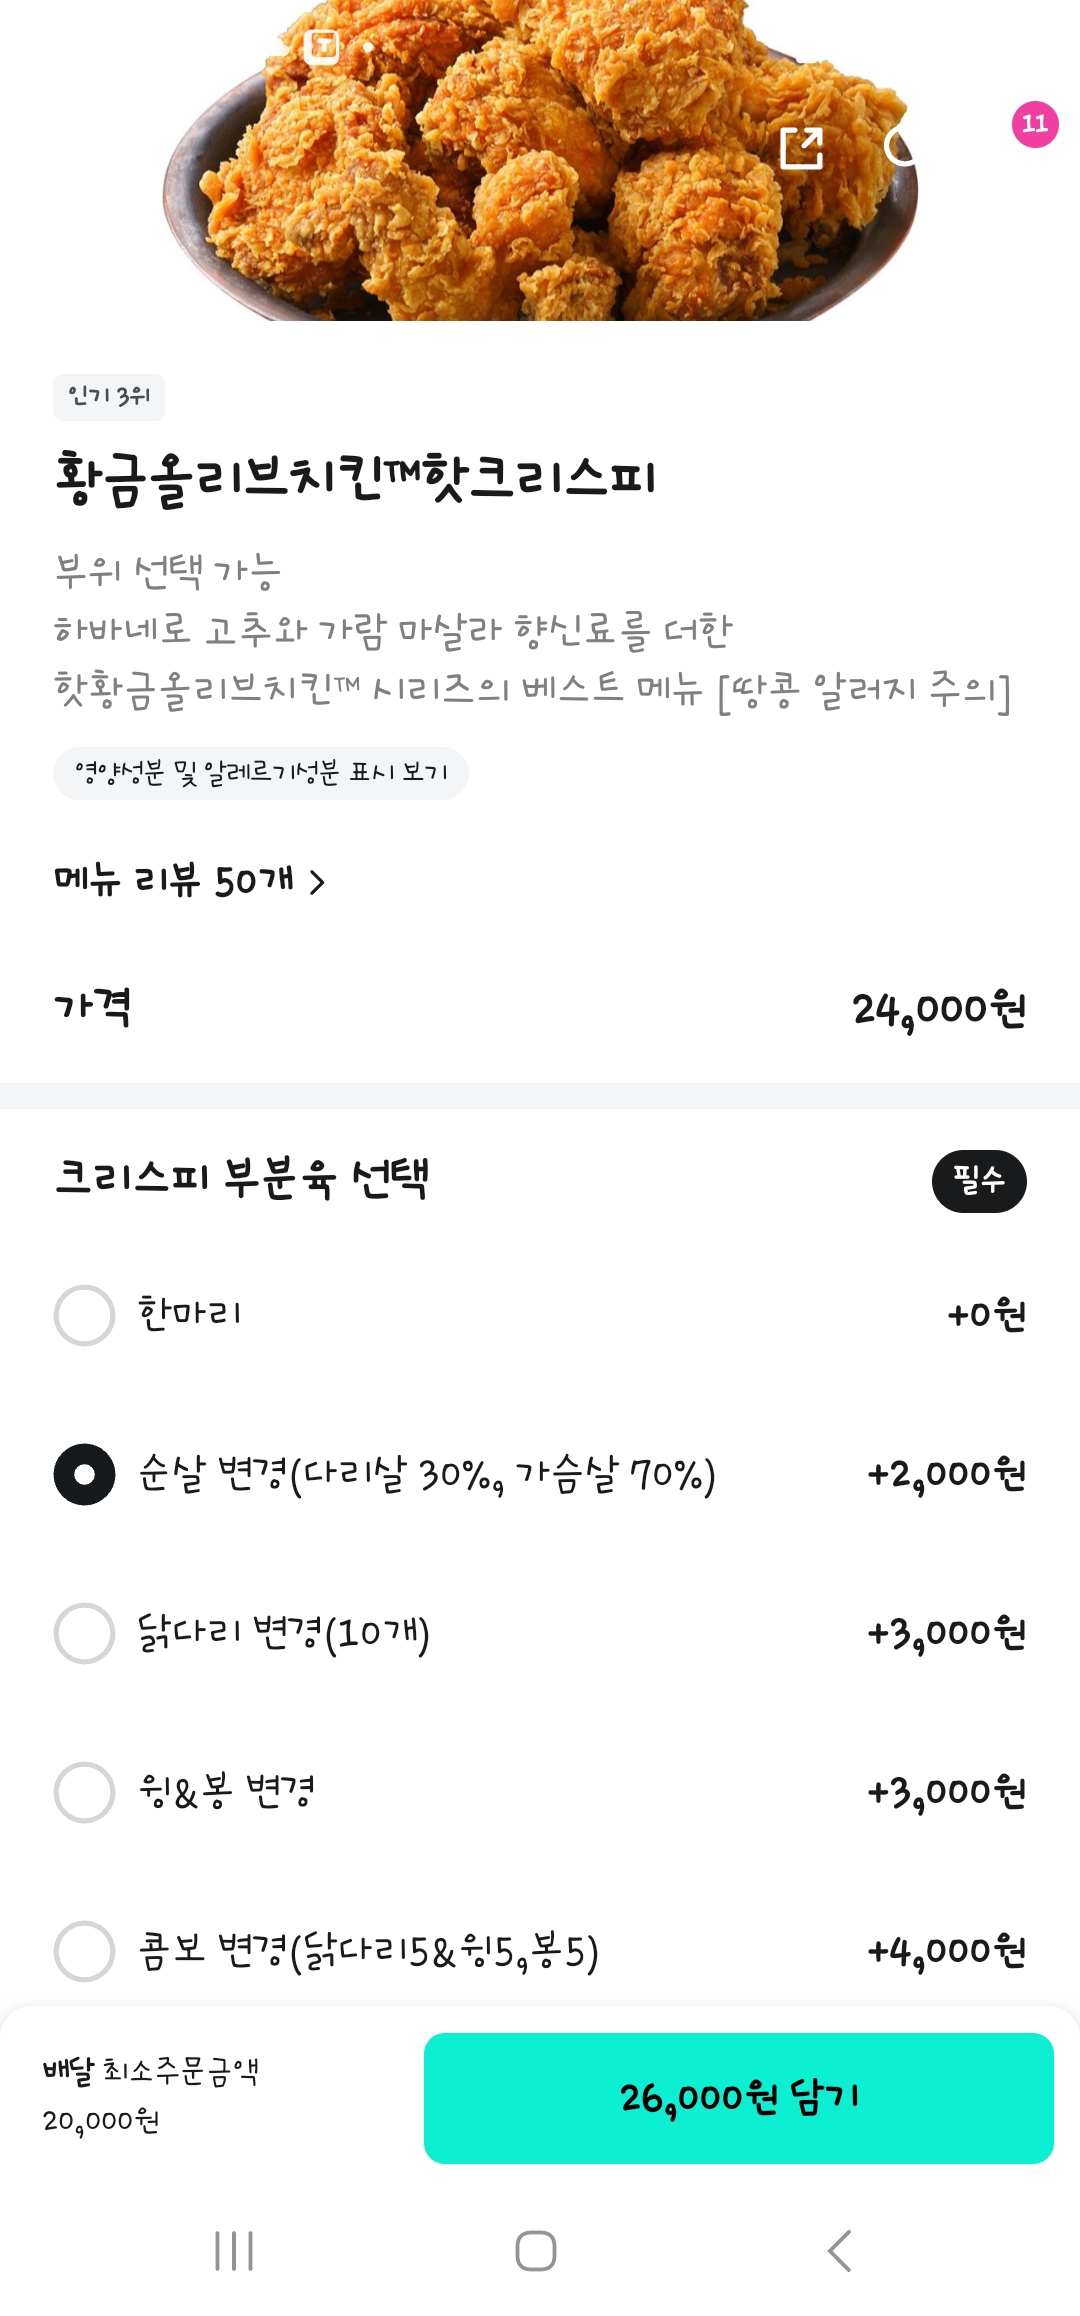This screenshot has width=1080, height=2316.
Task: Add to cart with 26,000원 담기 button
Action: tap(738, 2098)
